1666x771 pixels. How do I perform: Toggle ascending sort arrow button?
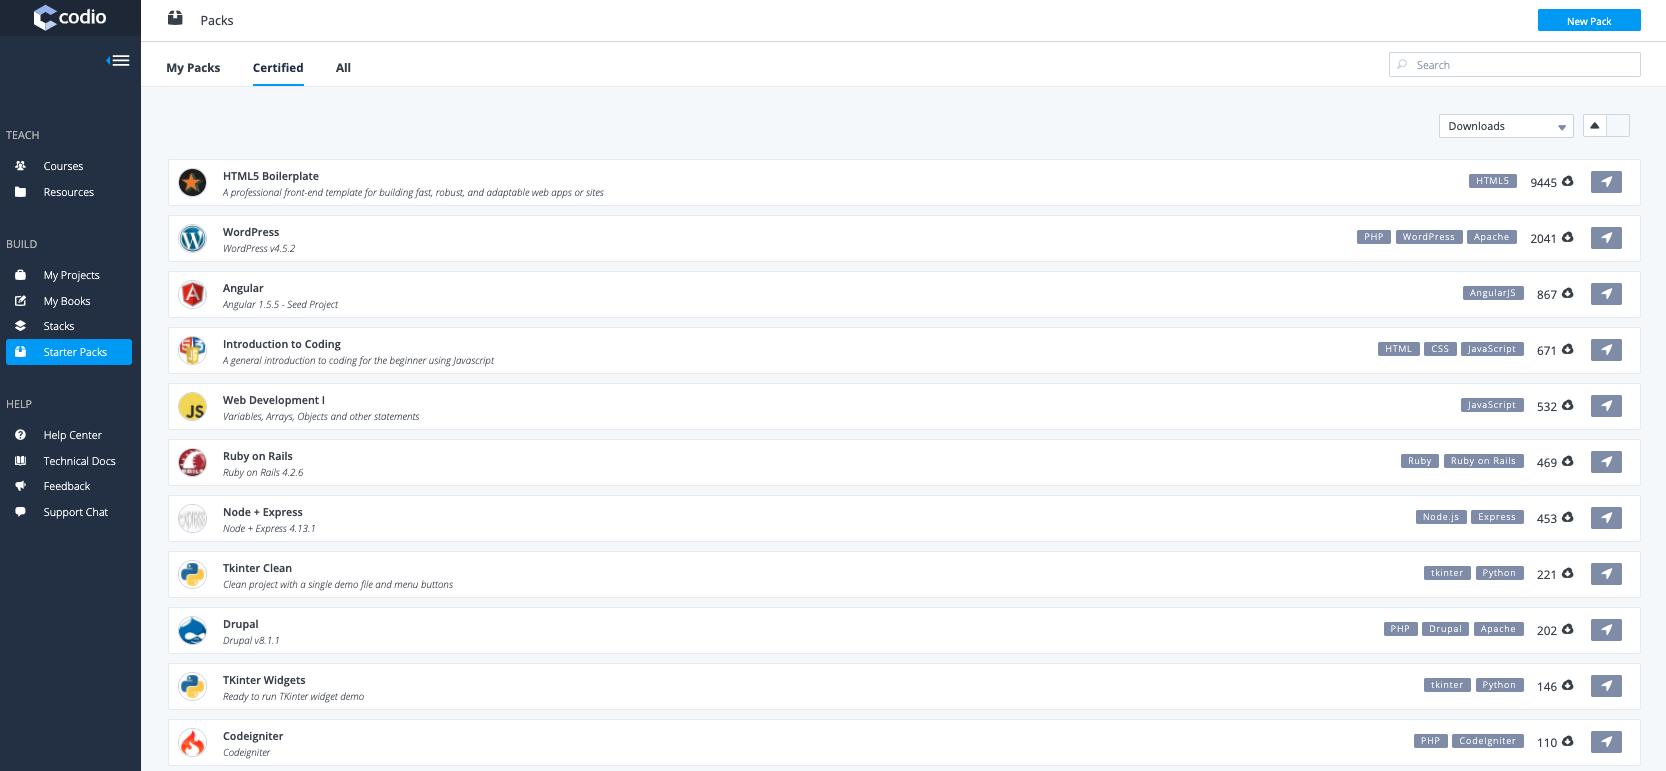click(1595, 125)
